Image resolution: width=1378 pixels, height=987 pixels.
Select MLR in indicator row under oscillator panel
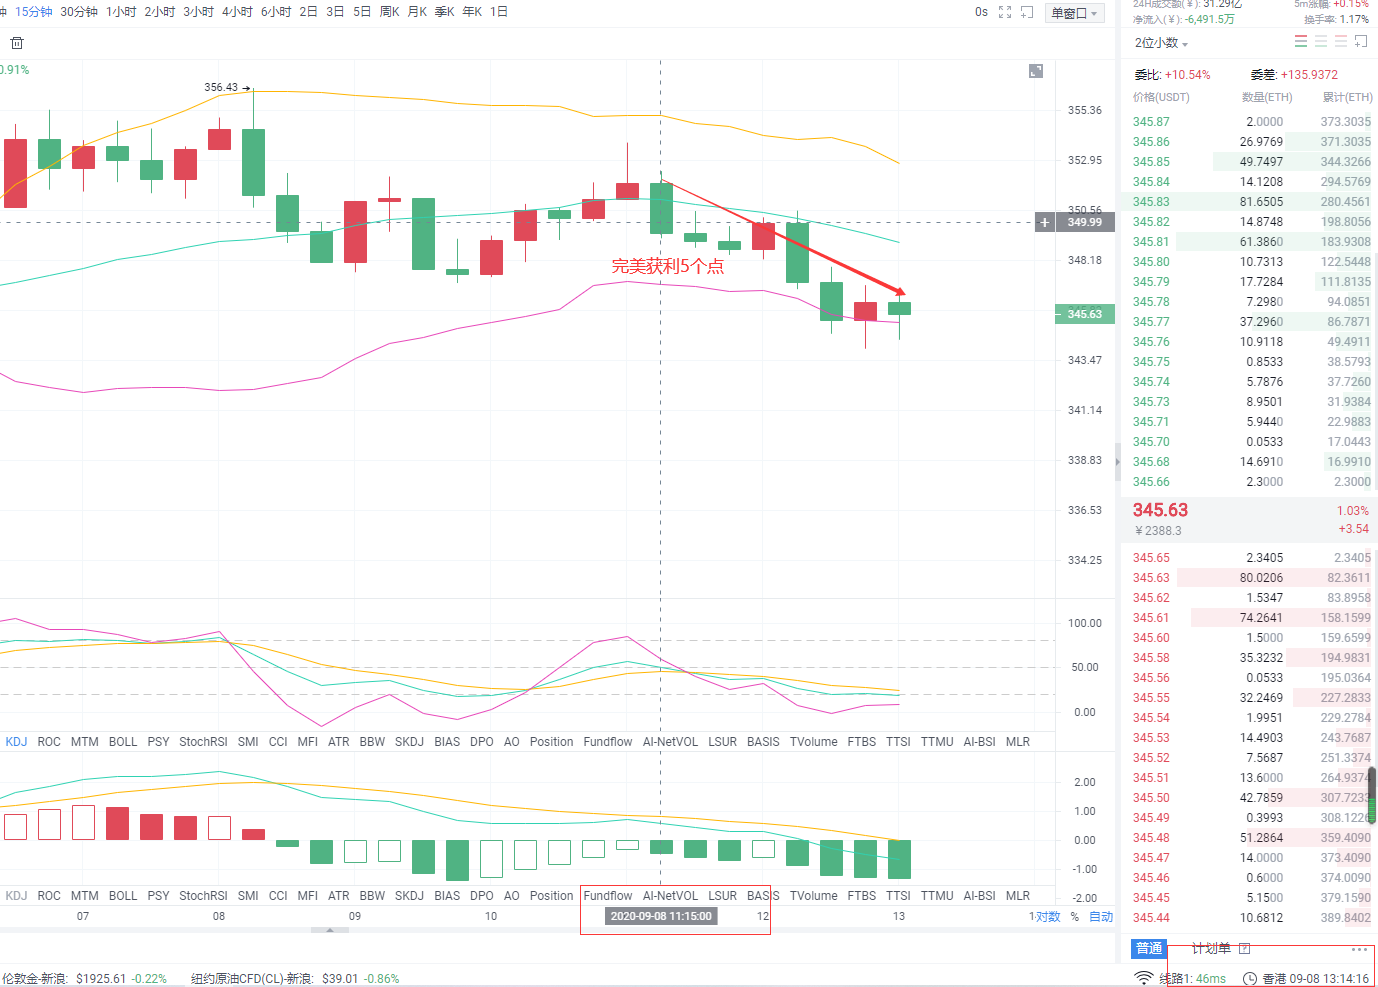[x=1018, y=742]
